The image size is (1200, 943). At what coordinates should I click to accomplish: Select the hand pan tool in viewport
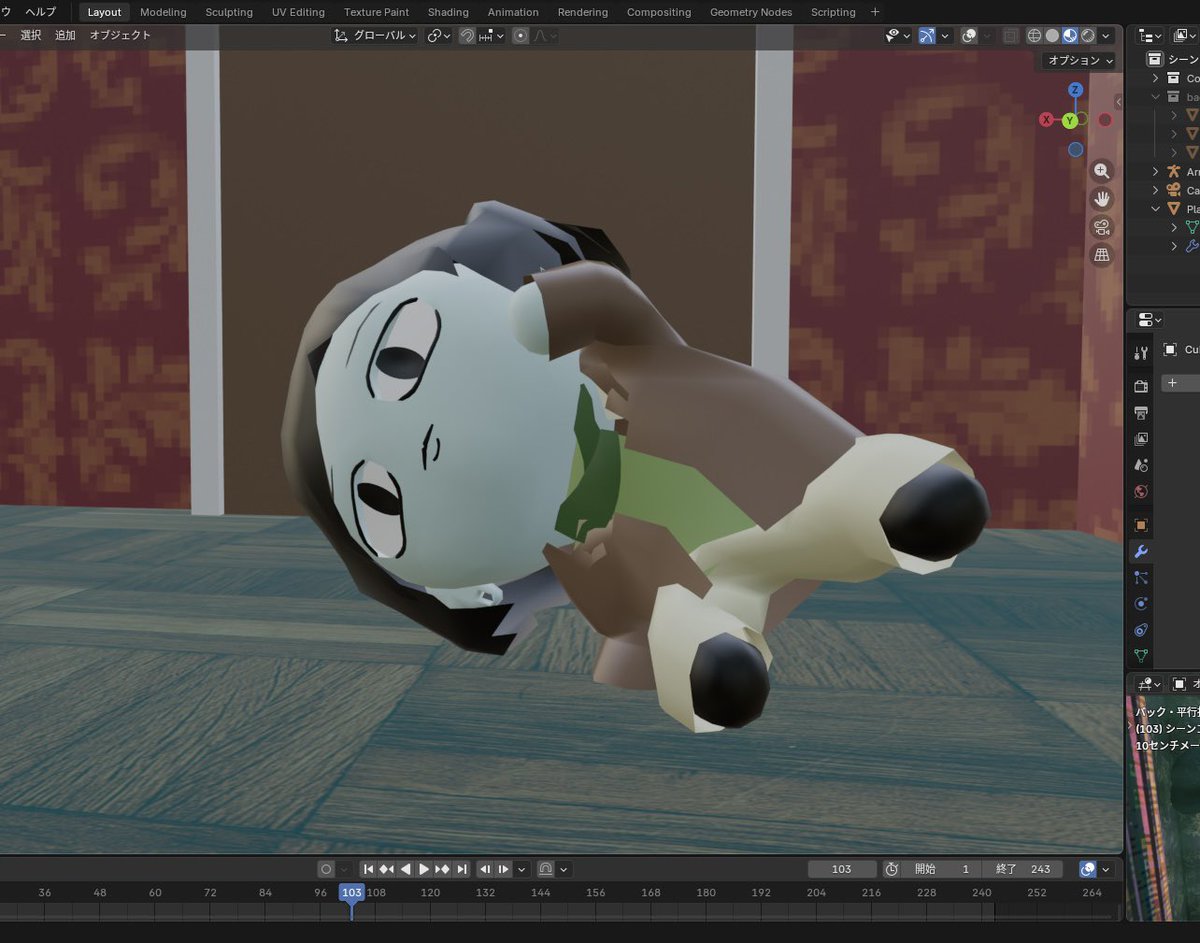[x=1101, y=199]
